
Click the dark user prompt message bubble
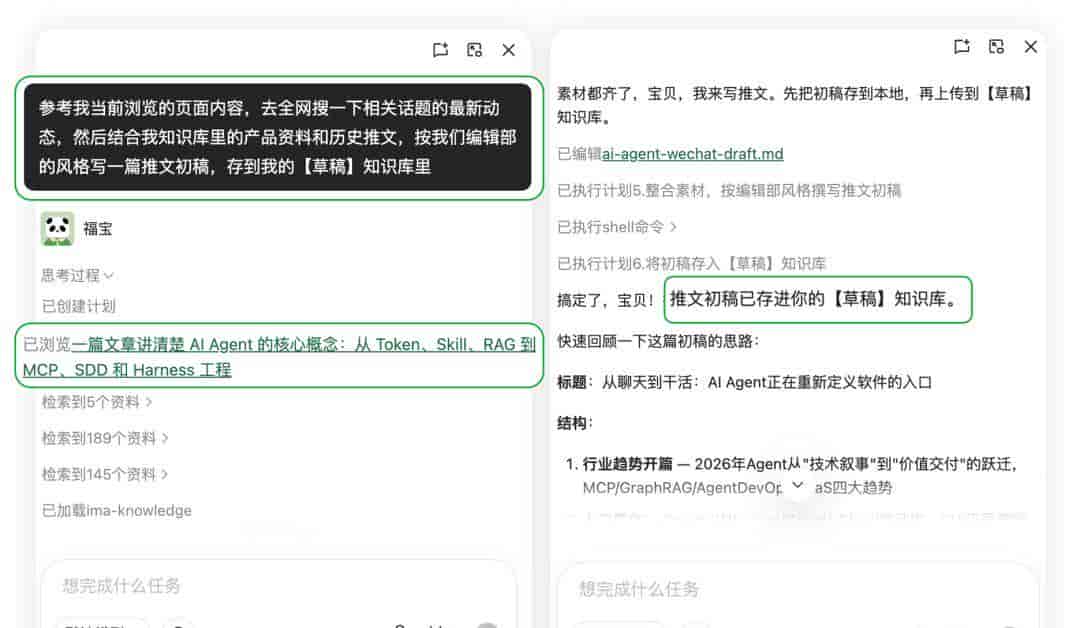click(x=278, y=137)
